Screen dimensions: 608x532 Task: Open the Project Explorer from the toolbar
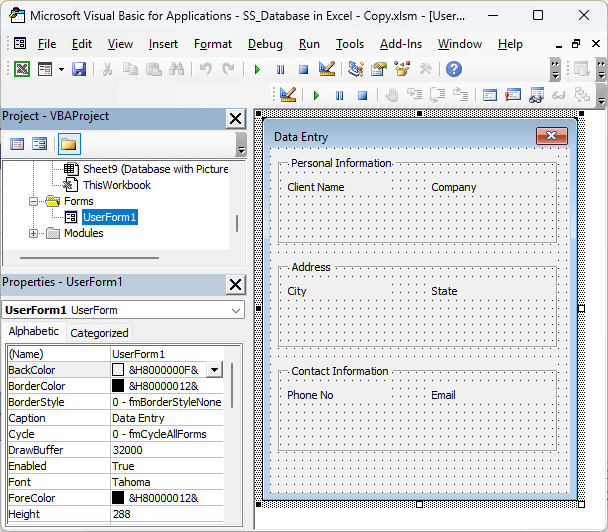click(356, 69)
